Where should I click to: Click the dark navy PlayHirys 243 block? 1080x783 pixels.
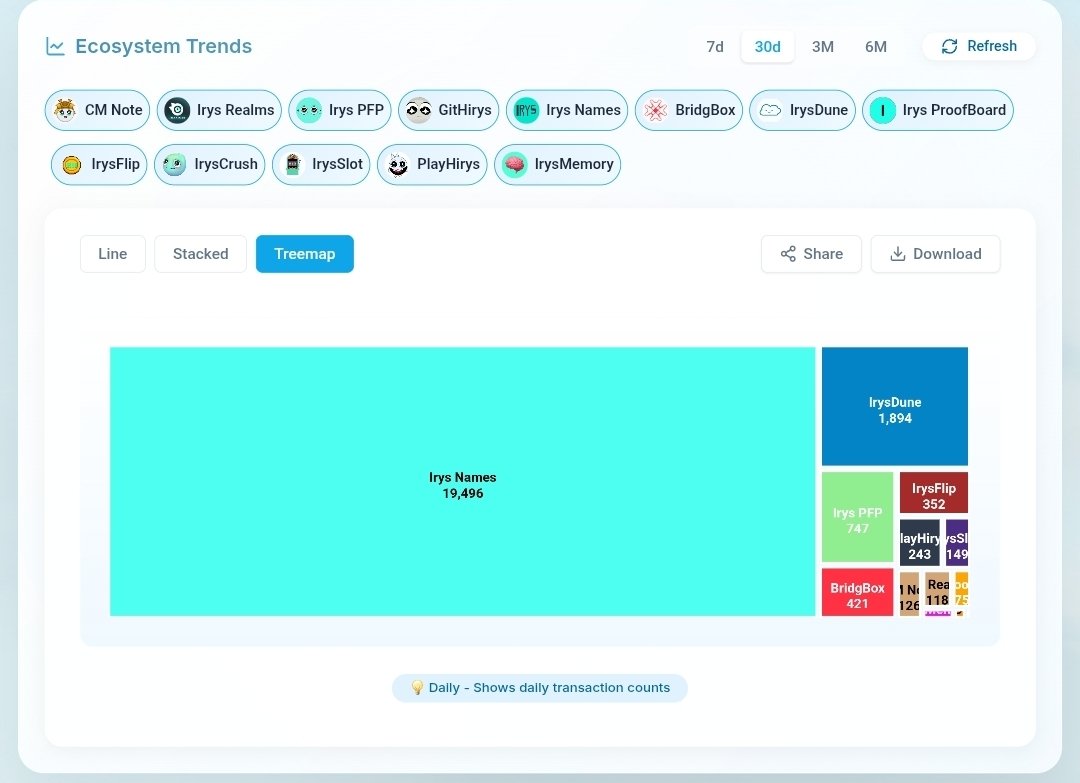point(920,543)
